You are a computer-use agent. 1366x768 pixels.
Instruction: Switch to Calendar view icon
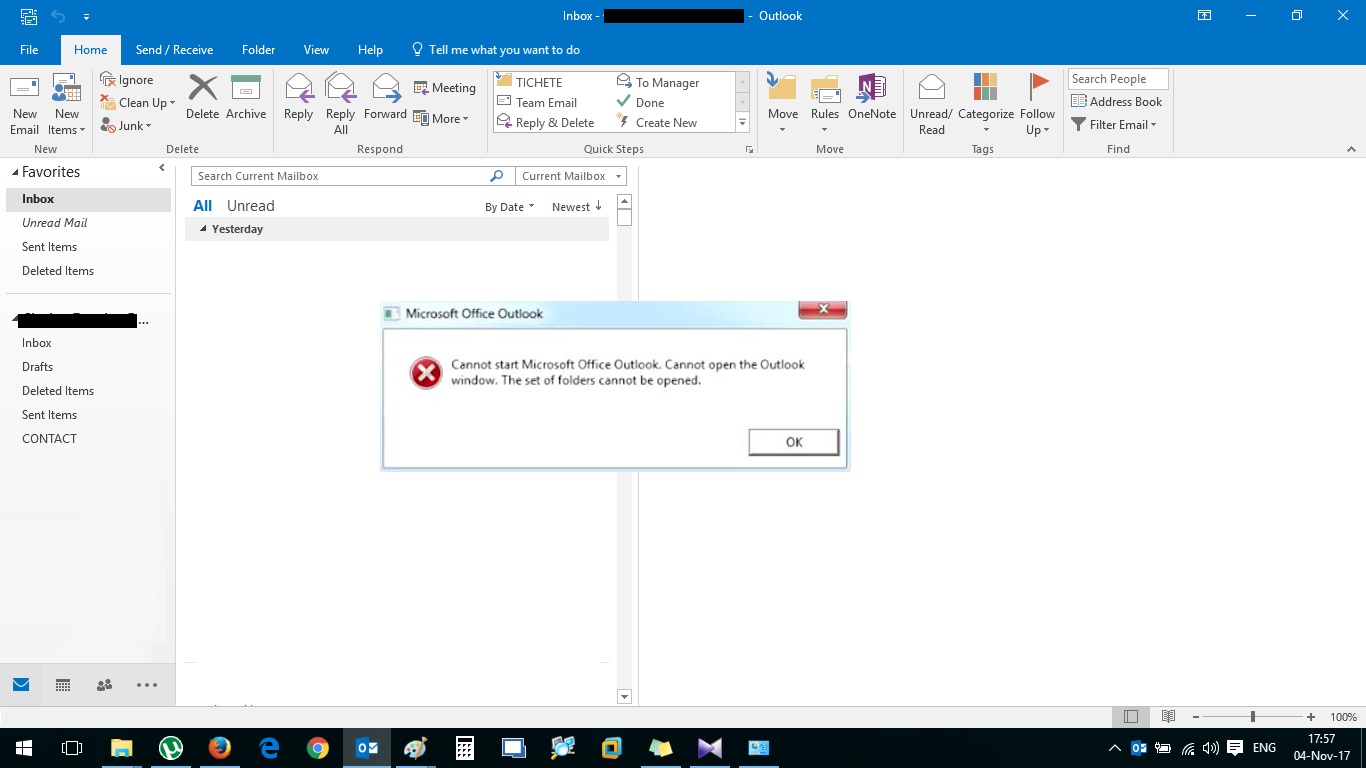coord(63,685)
